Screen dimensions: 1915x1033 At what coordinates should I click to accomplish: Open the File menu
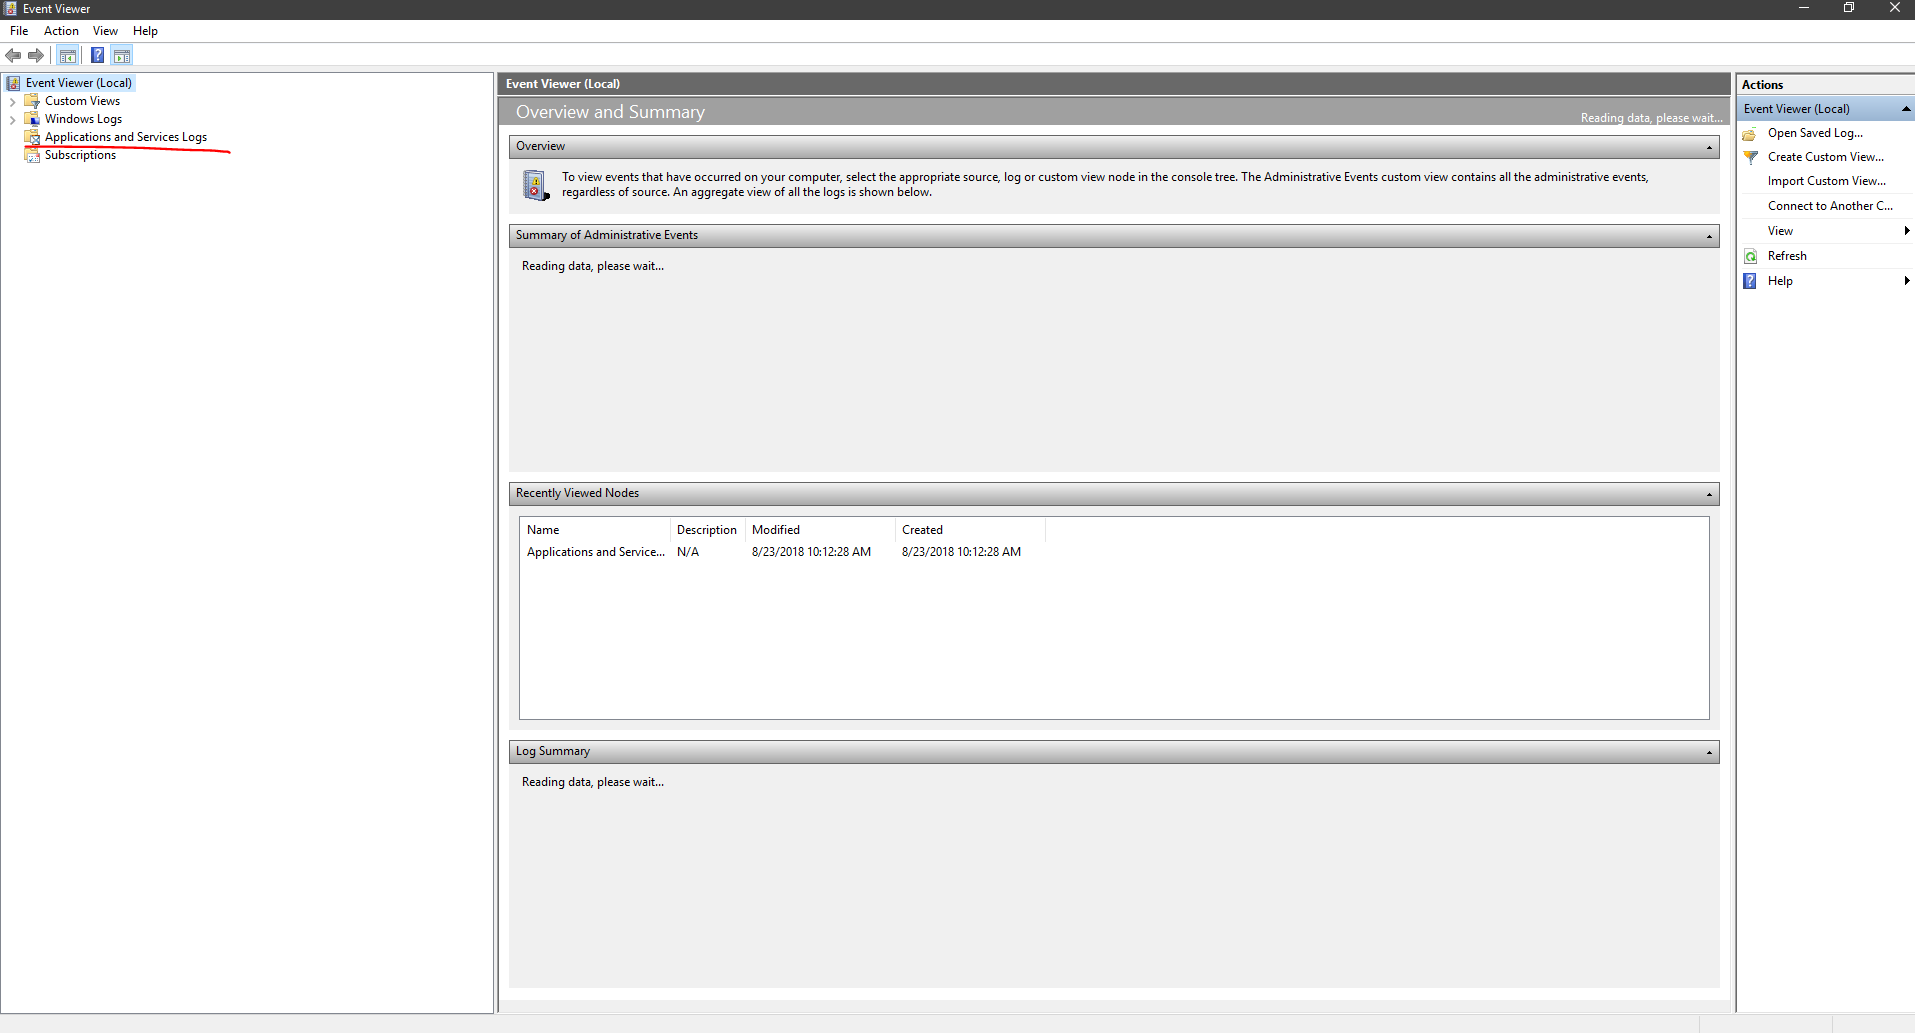[x=19, y=31]
